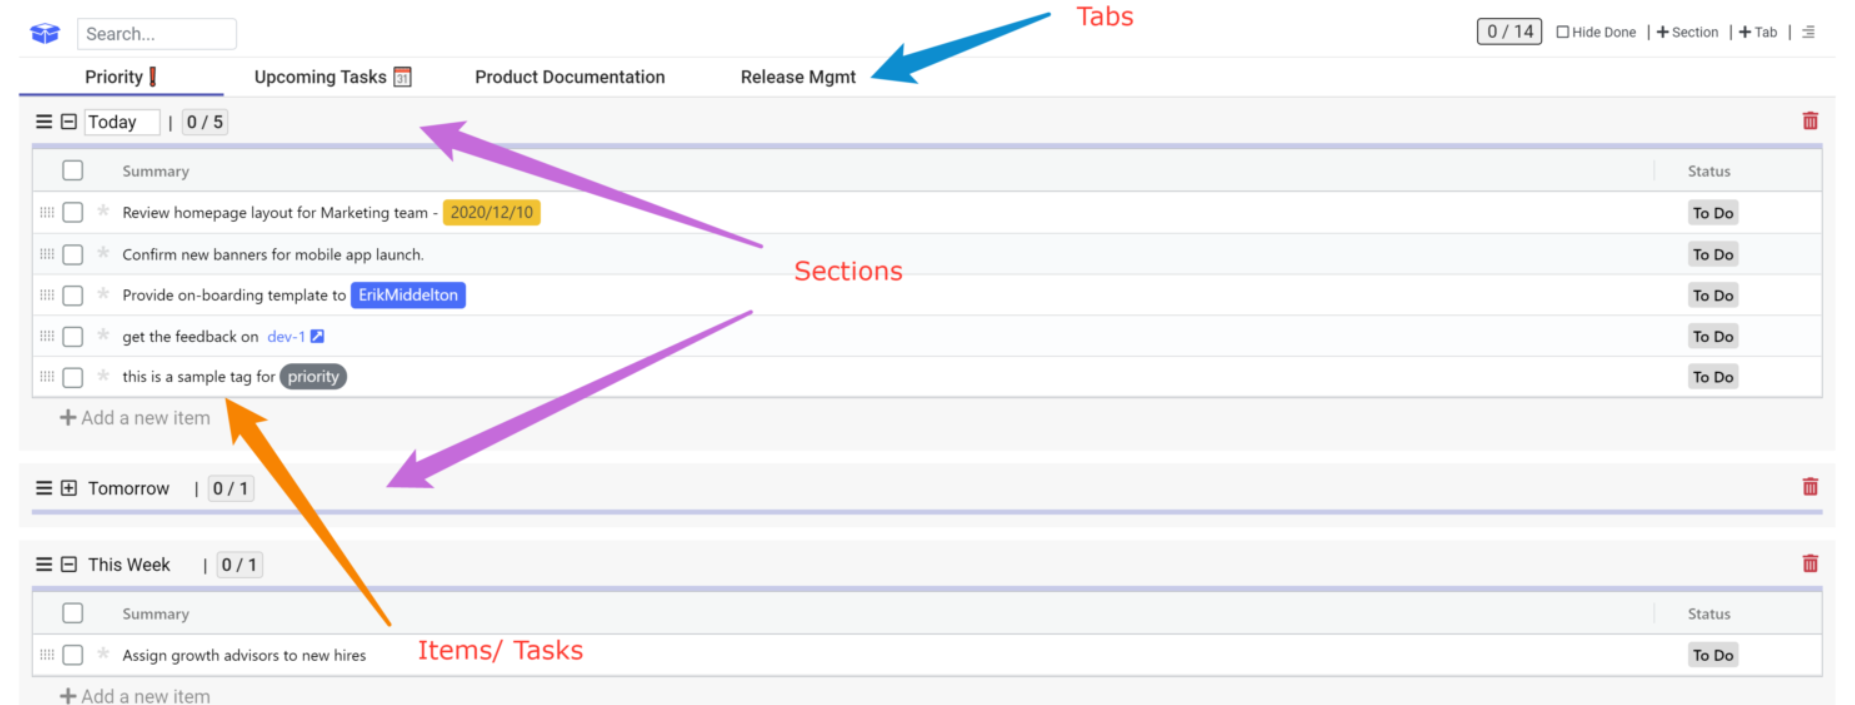Click the yellow 2020/12/10 date tag

tap(491, 212)
